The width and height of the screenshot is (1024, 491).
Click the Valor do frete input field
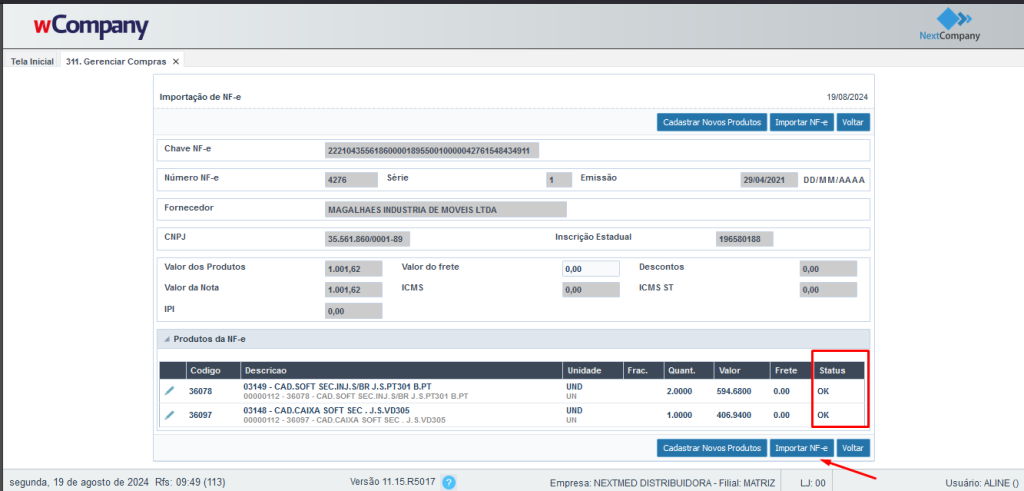coord(590,269)
